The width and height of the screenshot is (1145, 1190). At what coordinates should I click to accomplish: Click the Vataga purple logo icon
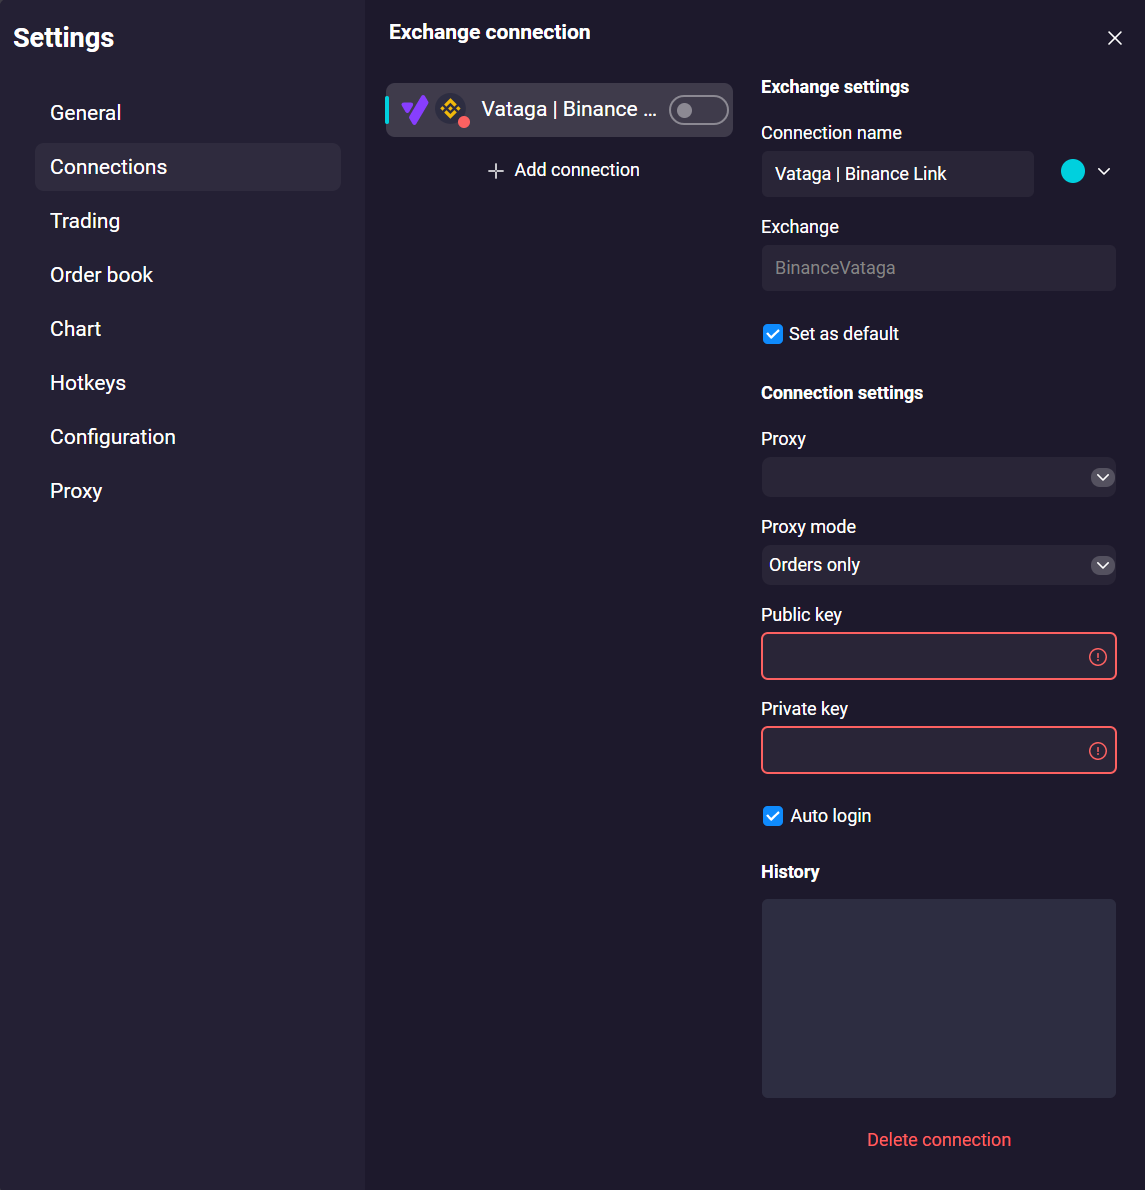[x=415, y=110]
